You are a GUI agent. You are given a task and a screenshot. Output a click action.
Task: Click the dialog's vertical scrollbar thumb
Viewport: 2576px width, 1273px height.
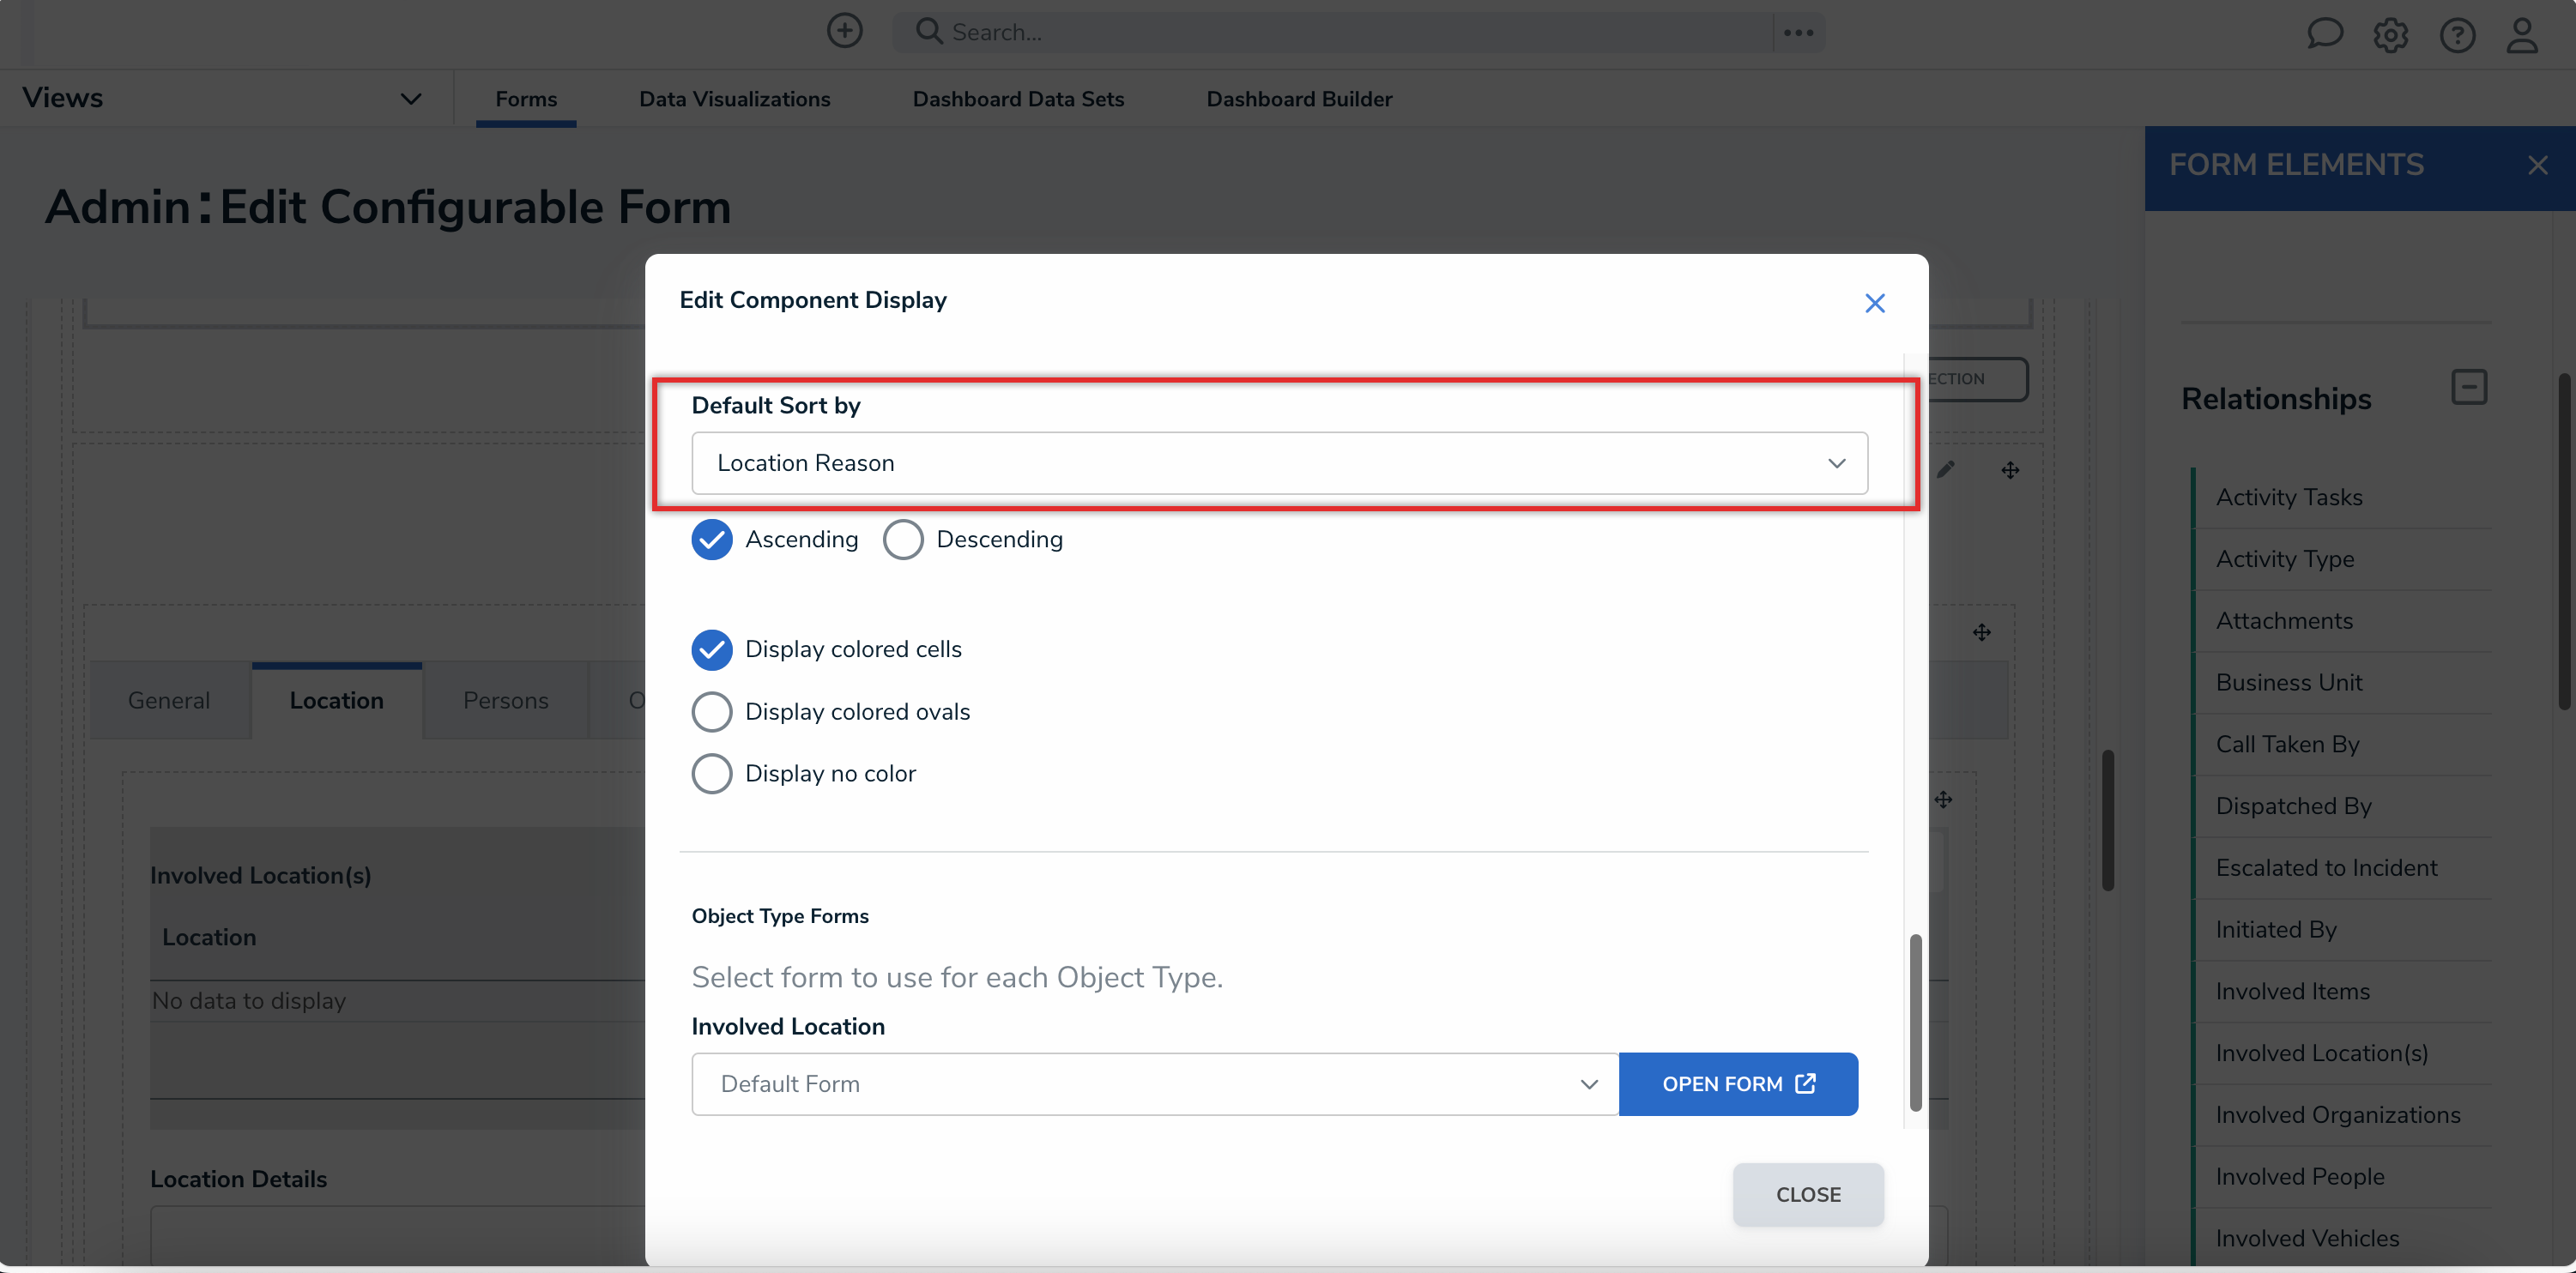tap(1915, 1022)
